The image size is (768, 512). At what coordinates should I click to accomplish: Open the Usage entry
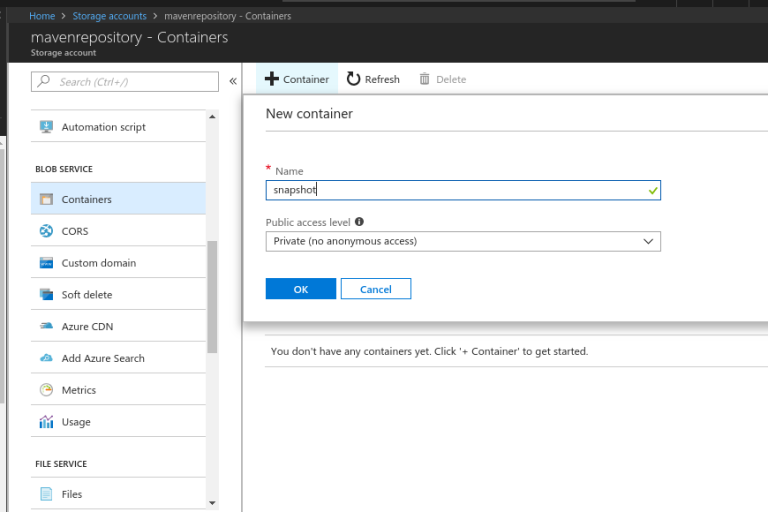tap(118, 422)
